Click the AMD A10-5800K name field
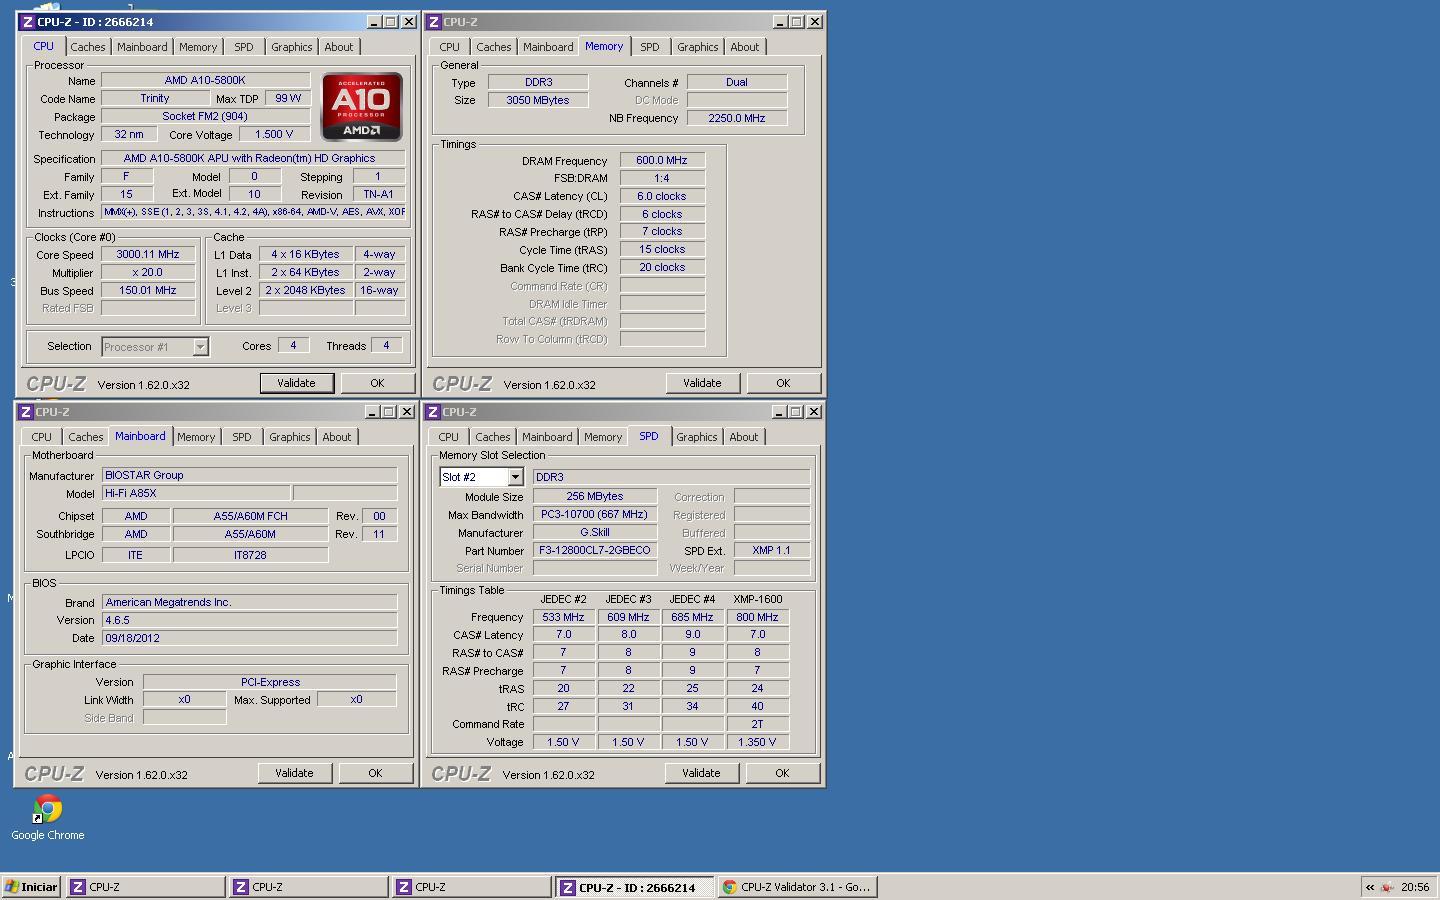 (205, 80)
